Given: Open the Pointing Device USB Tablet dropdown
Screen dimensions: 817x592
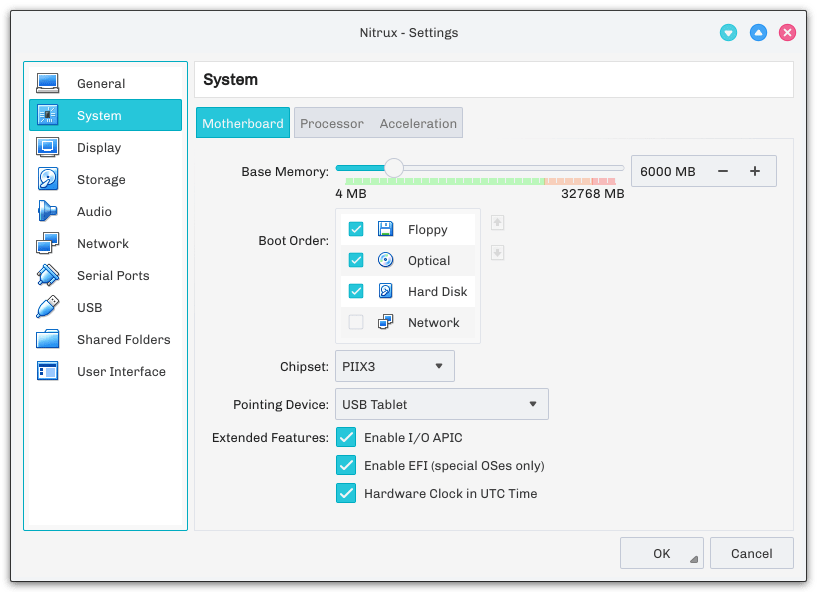Looking at the screenshot, I should point(442,404).
